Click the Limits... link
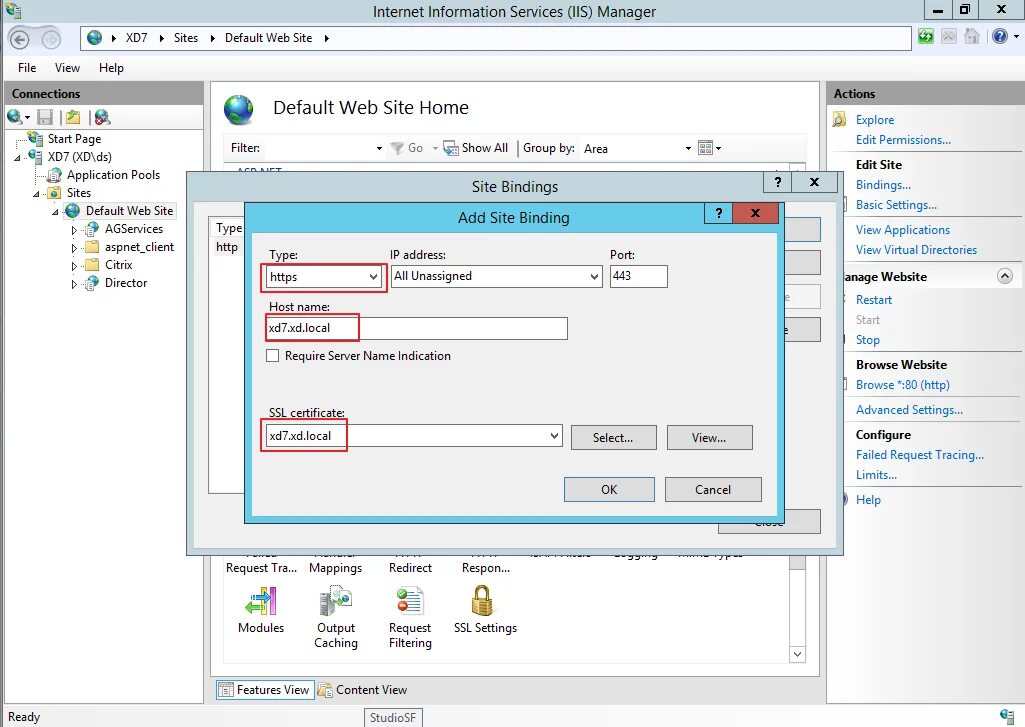1025x727 pixels. click(x=876, y=475)
